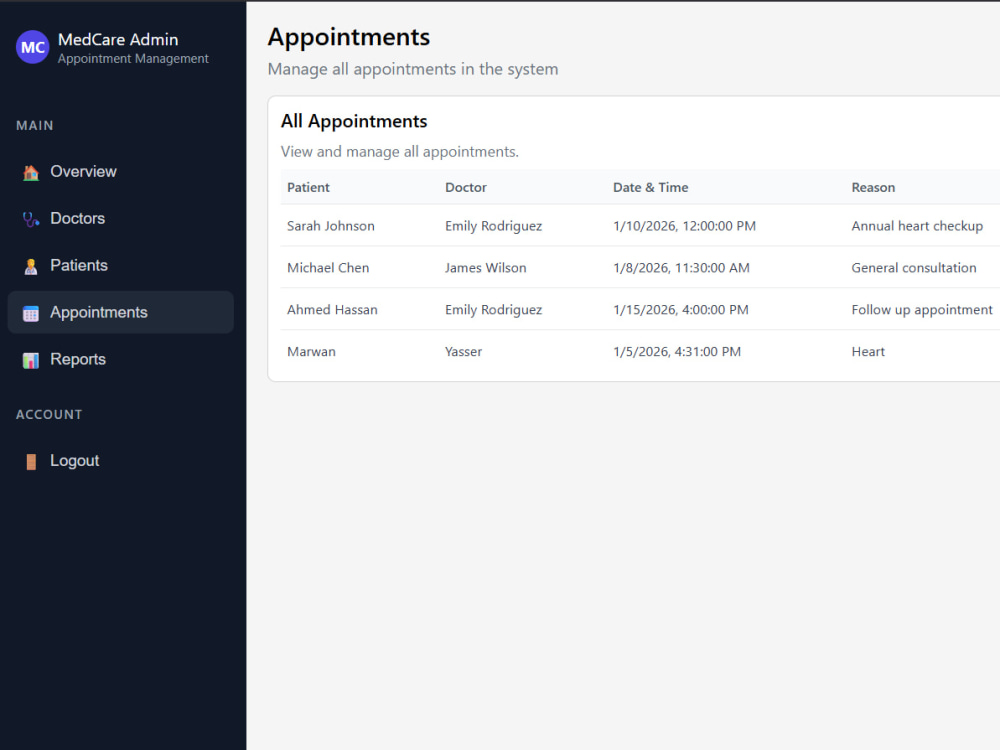
Task: Click the 1/5/2026, 4:31:00 PM date
Action: click(x=677, y=352)
